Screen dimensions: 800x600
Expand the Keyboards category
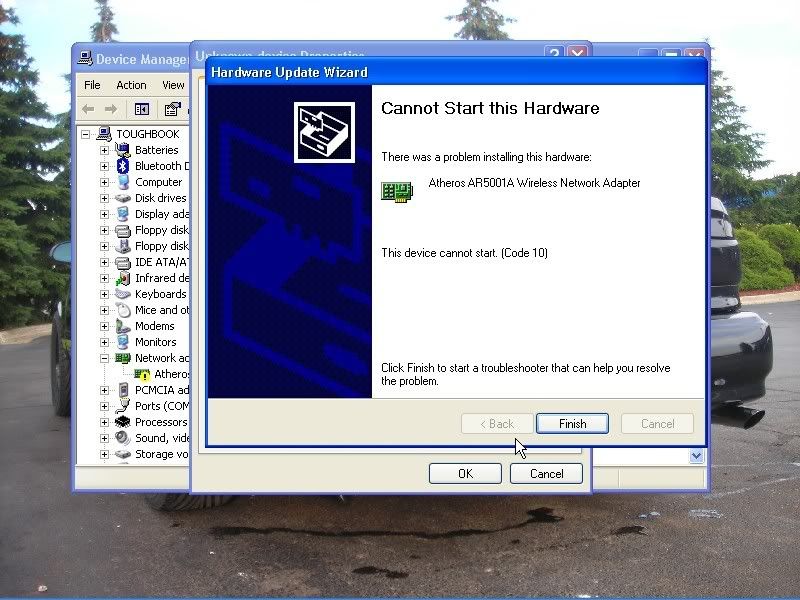(x=104, y=294)
